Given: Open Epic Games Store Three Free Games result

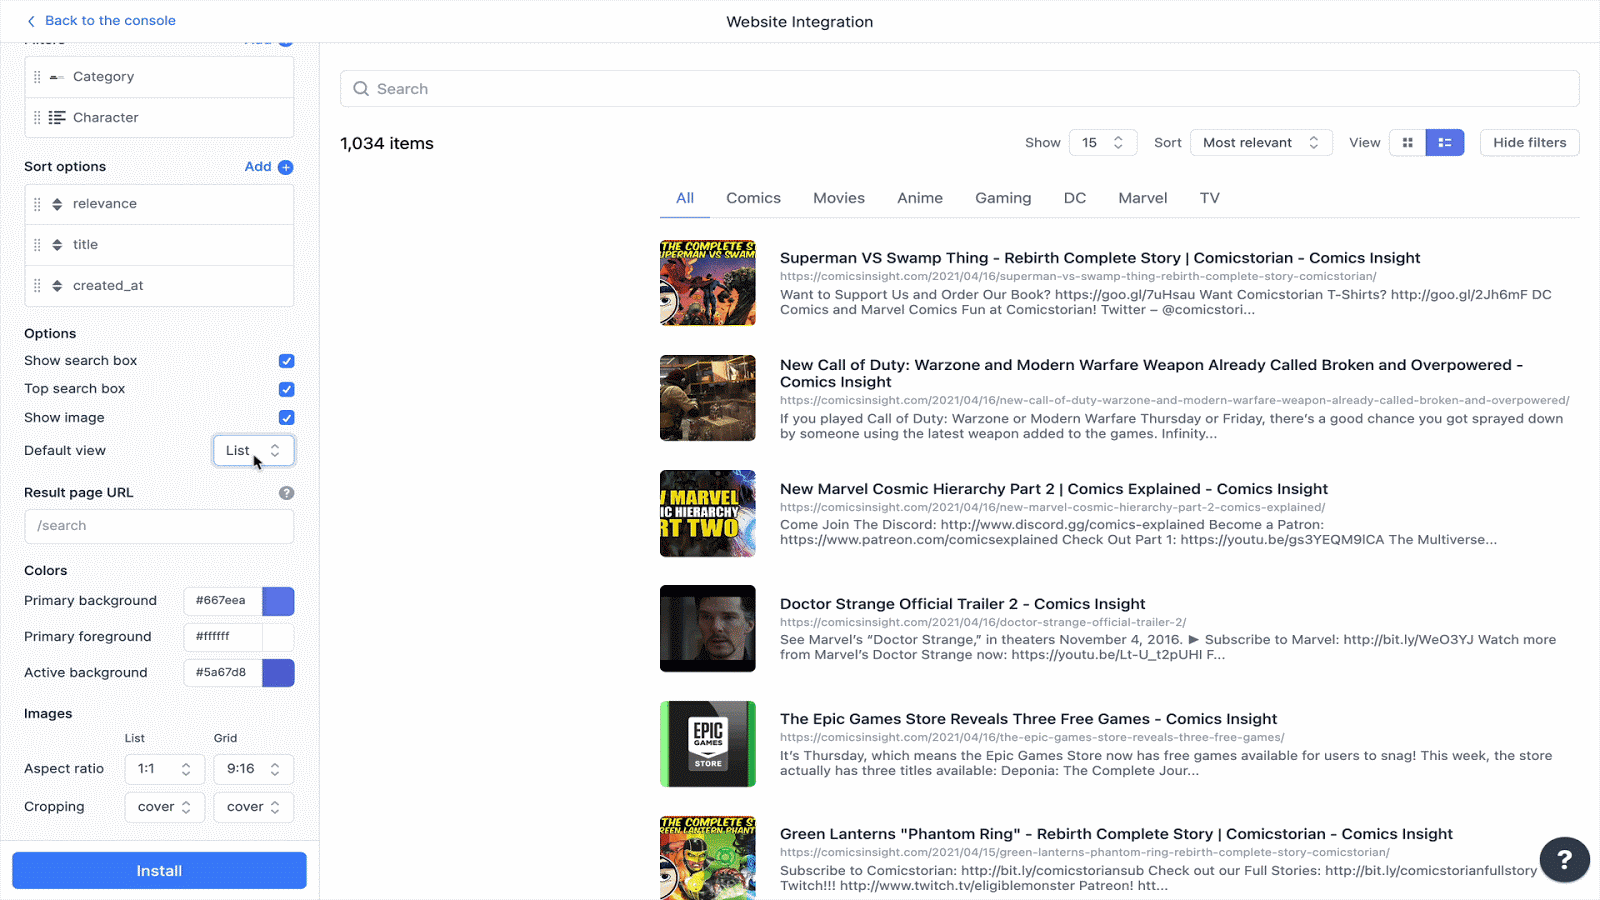Looking at the screenshot, I should pyautogui.click(x=1028, y=719).
